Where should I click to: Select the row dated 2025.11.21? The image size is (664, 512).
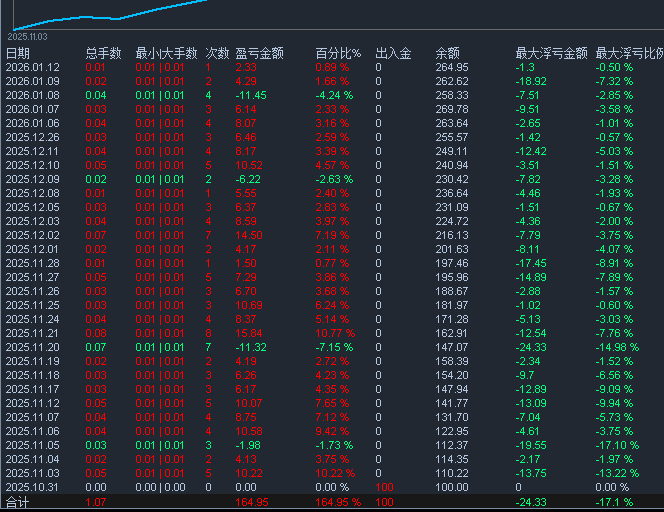32,333
